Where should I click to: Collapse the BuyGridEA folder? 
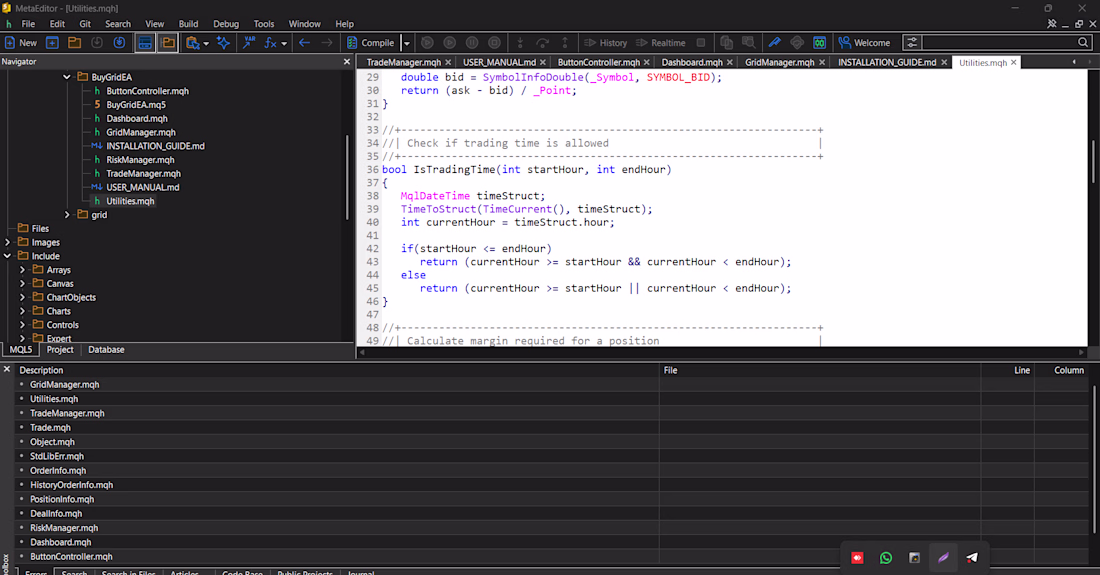67,77
